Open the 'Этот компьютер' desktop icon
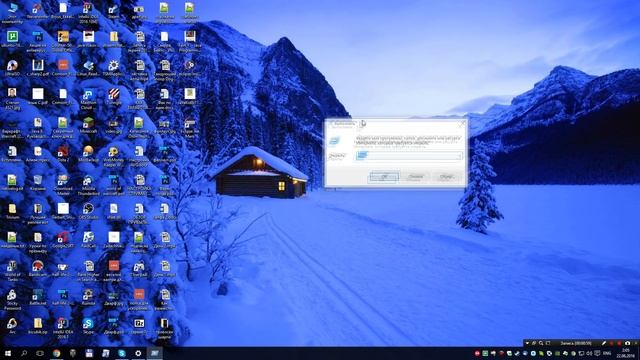Viewport: 640px width, 360px height. 12,12
